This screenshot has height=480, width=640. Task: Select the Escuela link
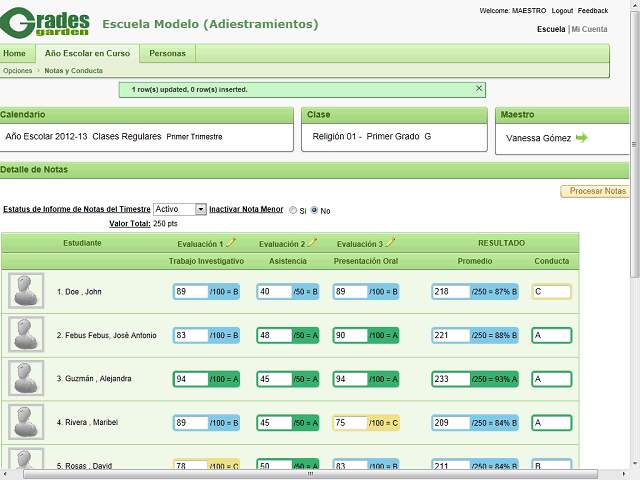pos(551,29)
